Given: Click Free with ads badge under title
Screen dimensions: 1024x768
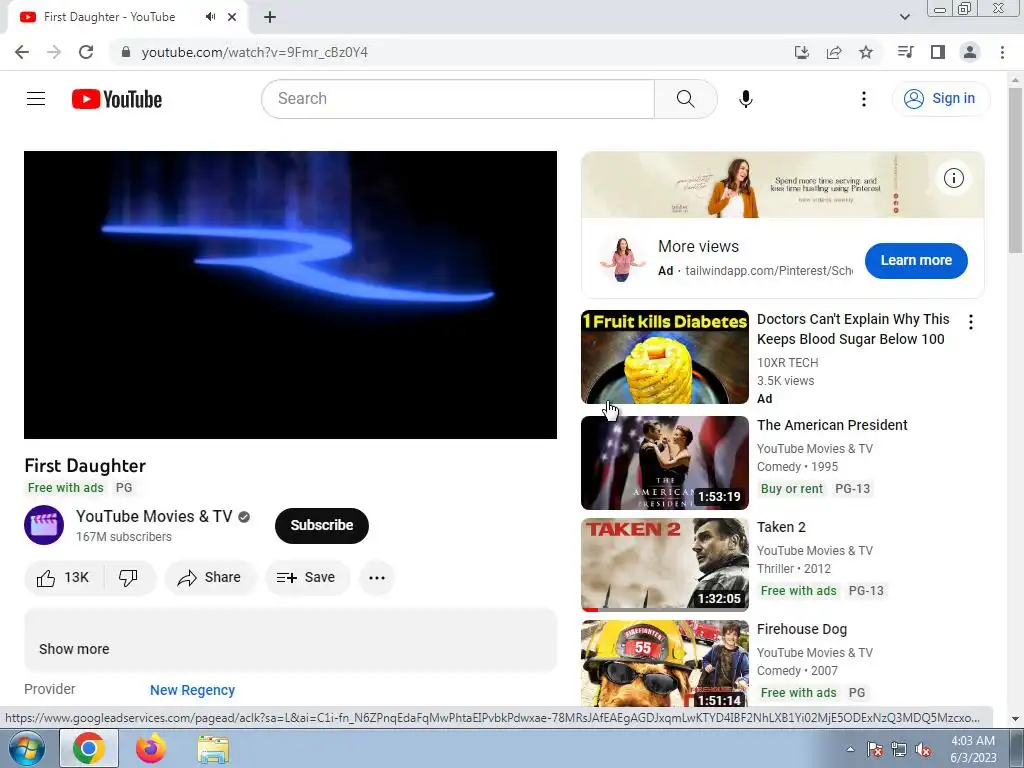Looking at the screenshot, I should [x=65, y=488].
